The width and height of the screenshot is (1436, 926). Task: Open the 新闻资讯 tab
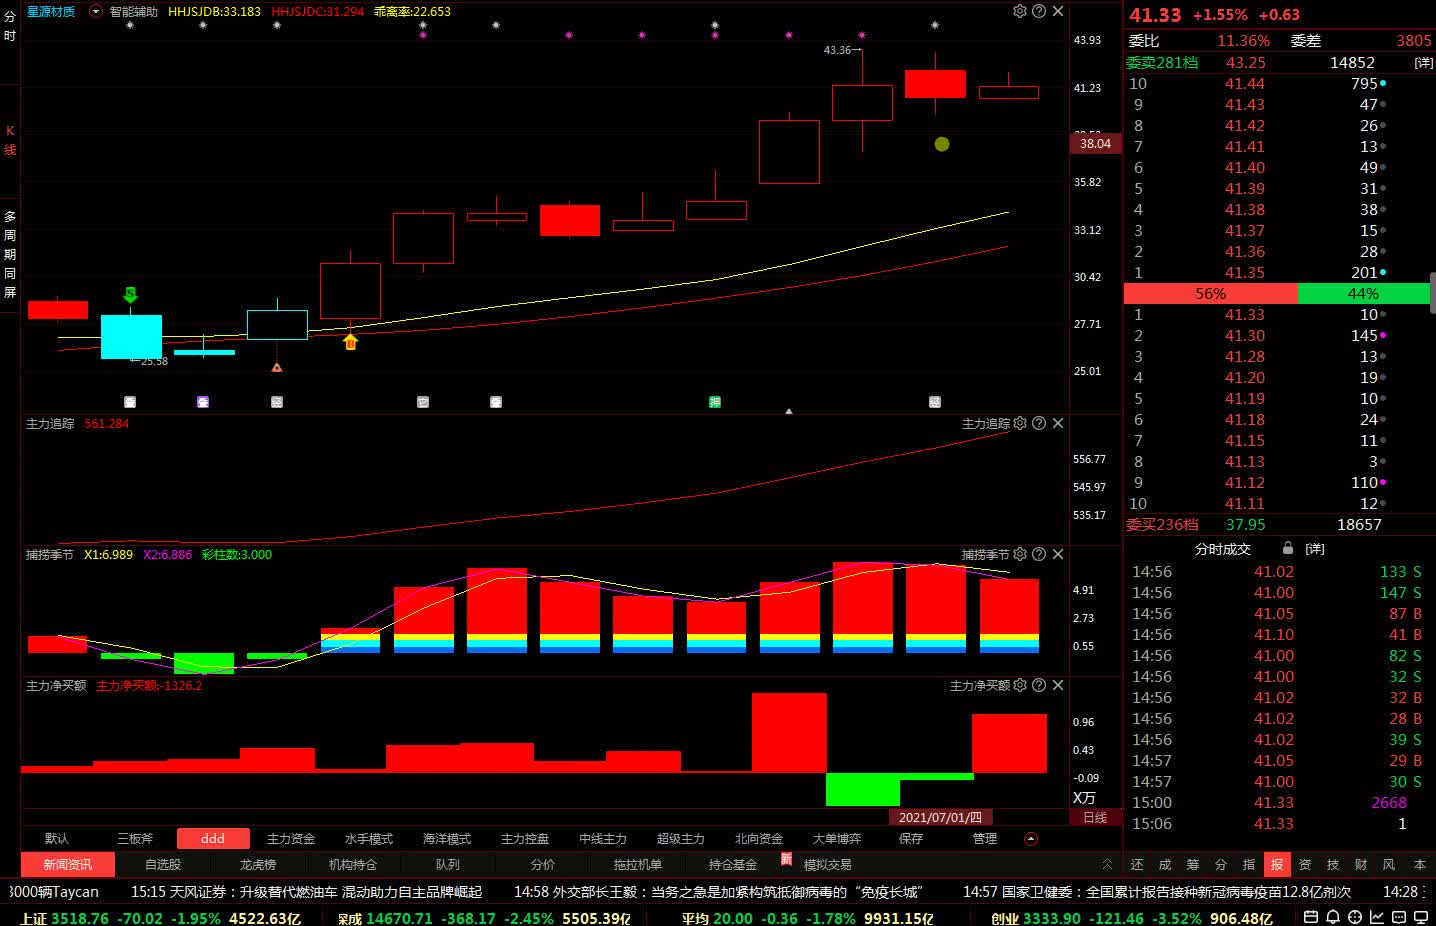tap(68, 864)
